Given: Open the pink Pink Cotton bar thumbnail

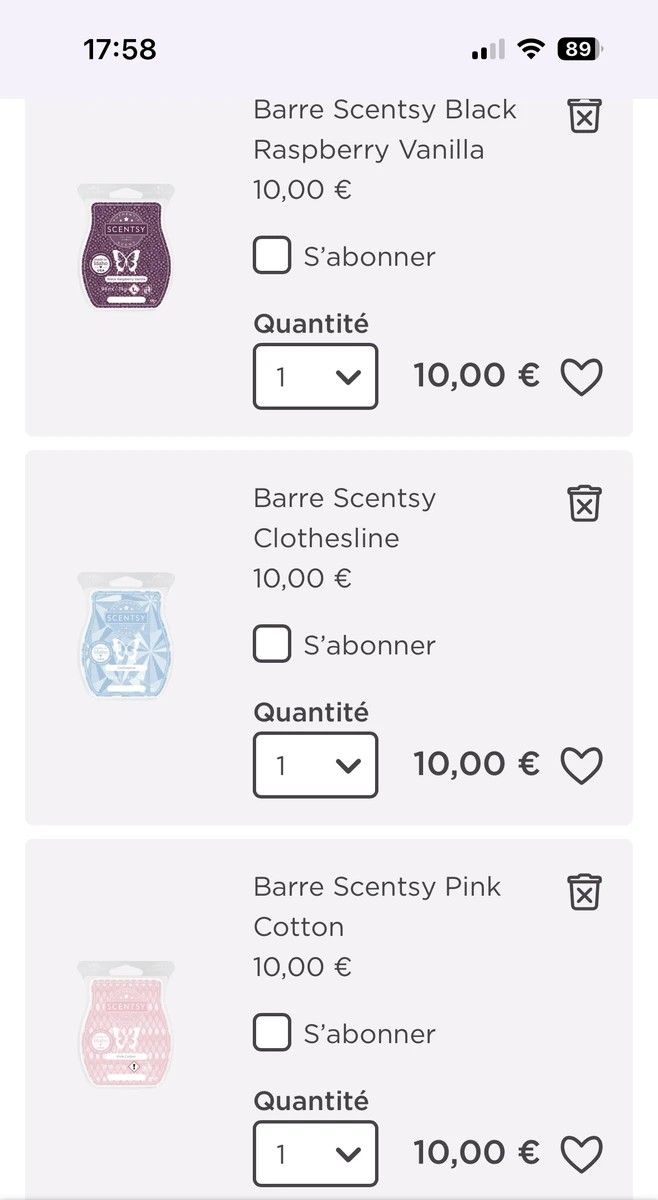Looking at the screenshot, I should pos(126,1024).
